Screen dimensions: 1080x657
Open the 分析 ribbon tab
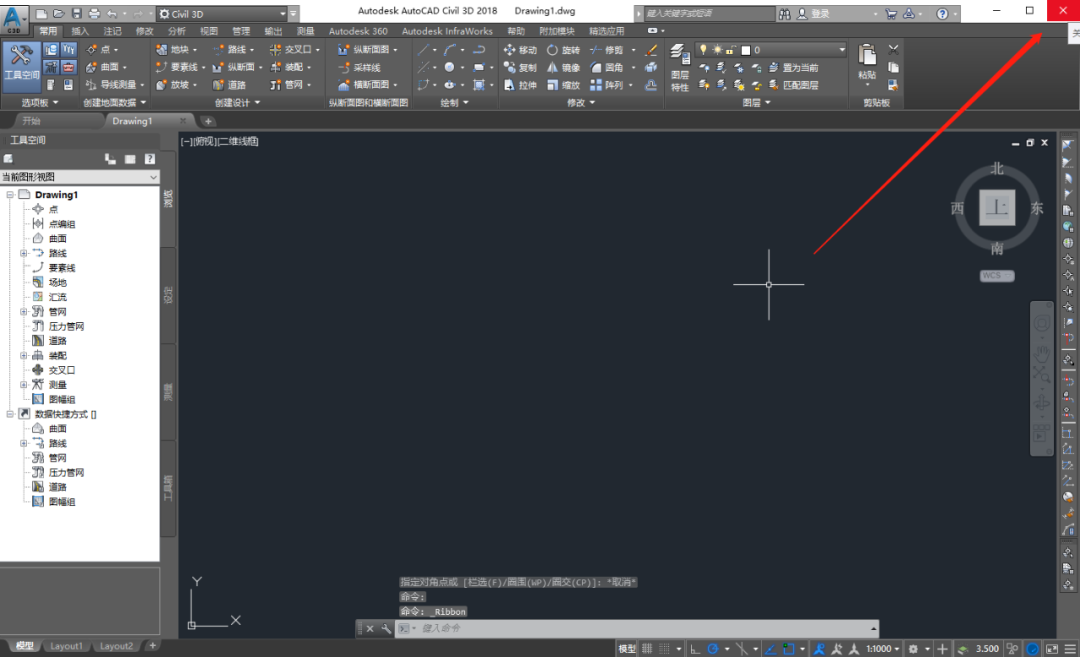point(176,31)
